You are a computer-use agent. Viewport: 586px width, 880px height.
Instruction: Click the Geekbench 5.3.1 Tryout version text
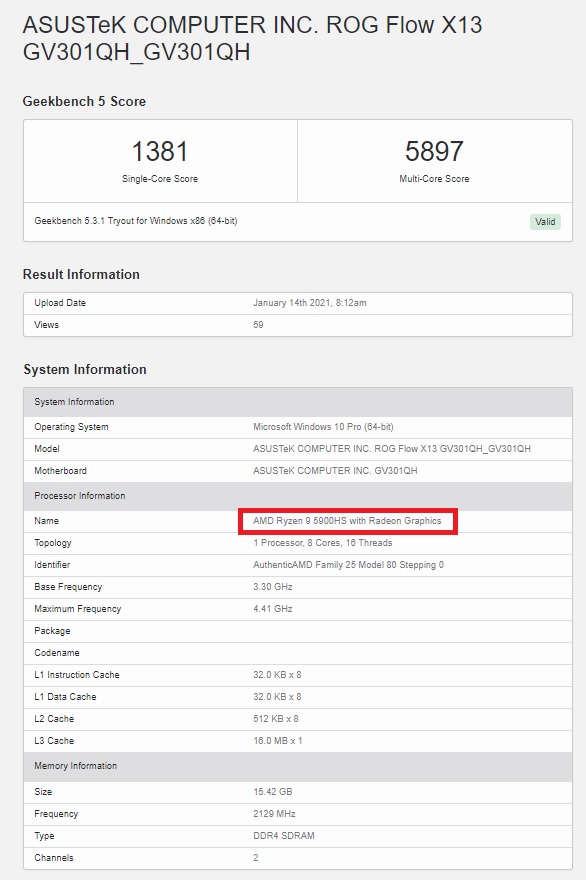[x=136, y=221]
